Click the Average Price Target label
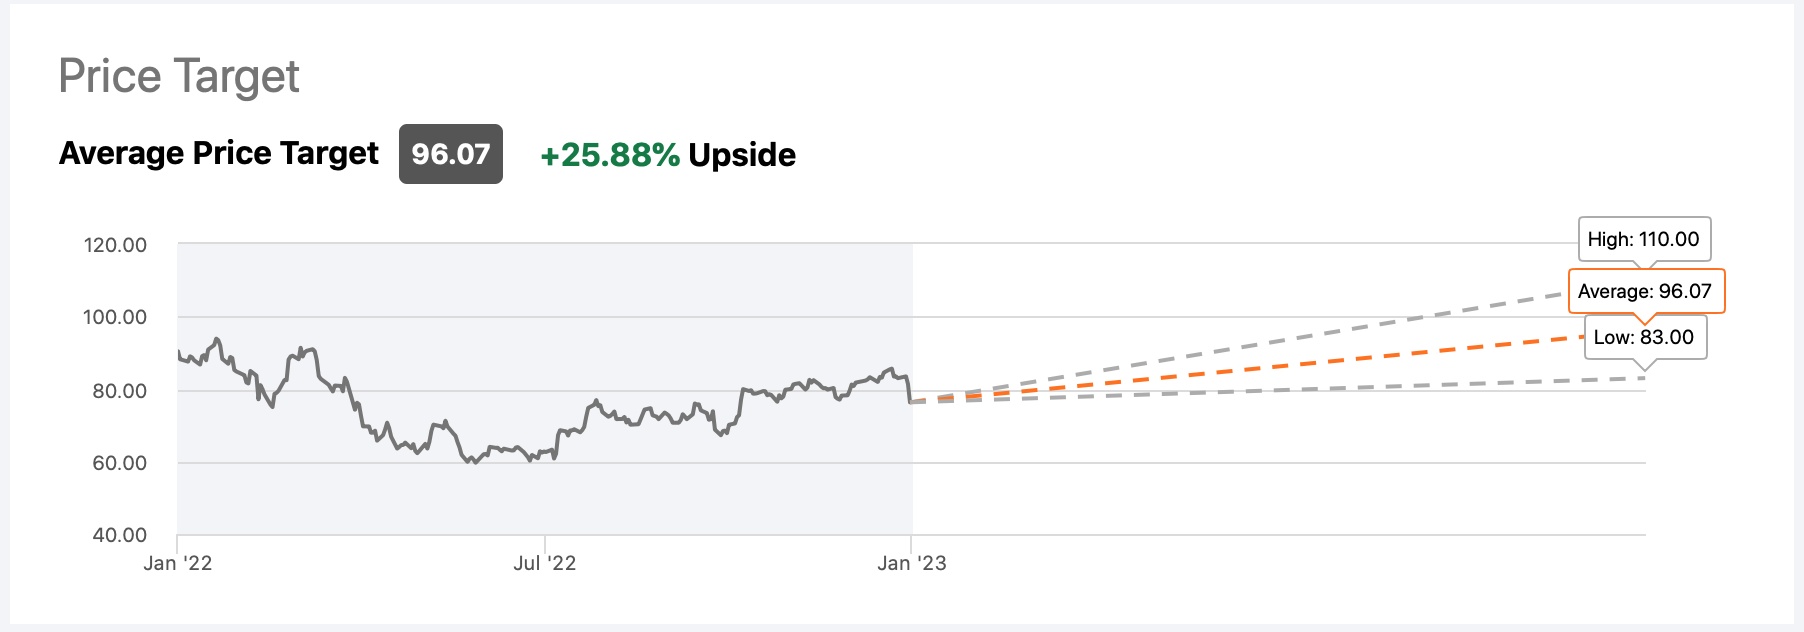The height and width of the screenshot is (632, 1804). click(219, 153)
